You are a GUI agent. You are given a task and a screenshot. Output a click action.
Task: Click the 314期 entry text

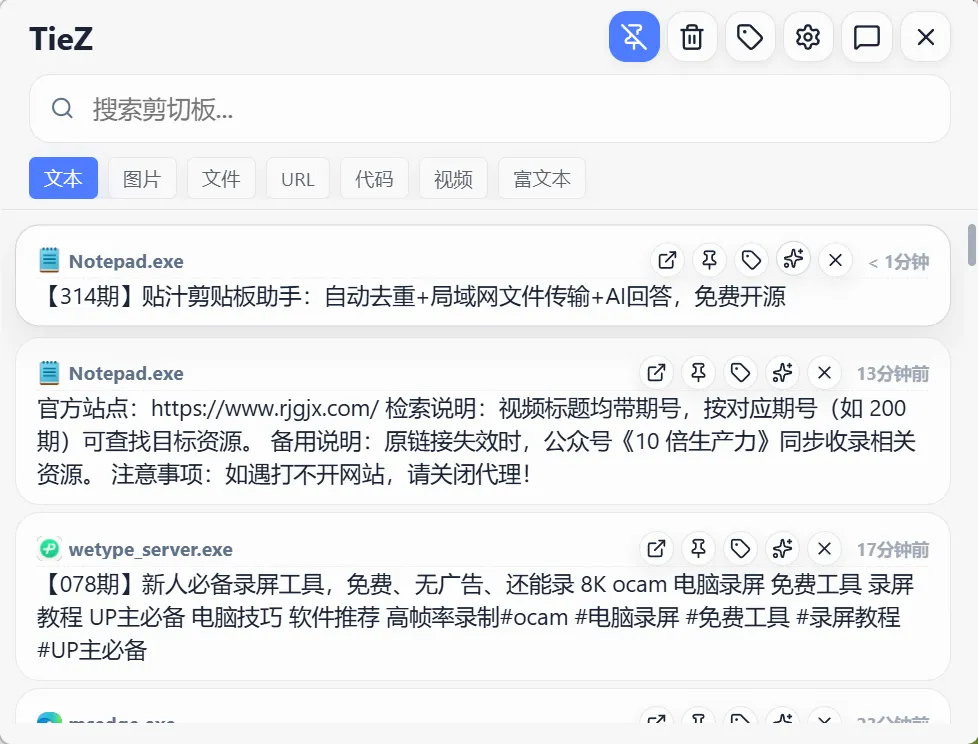pos(412,296)
